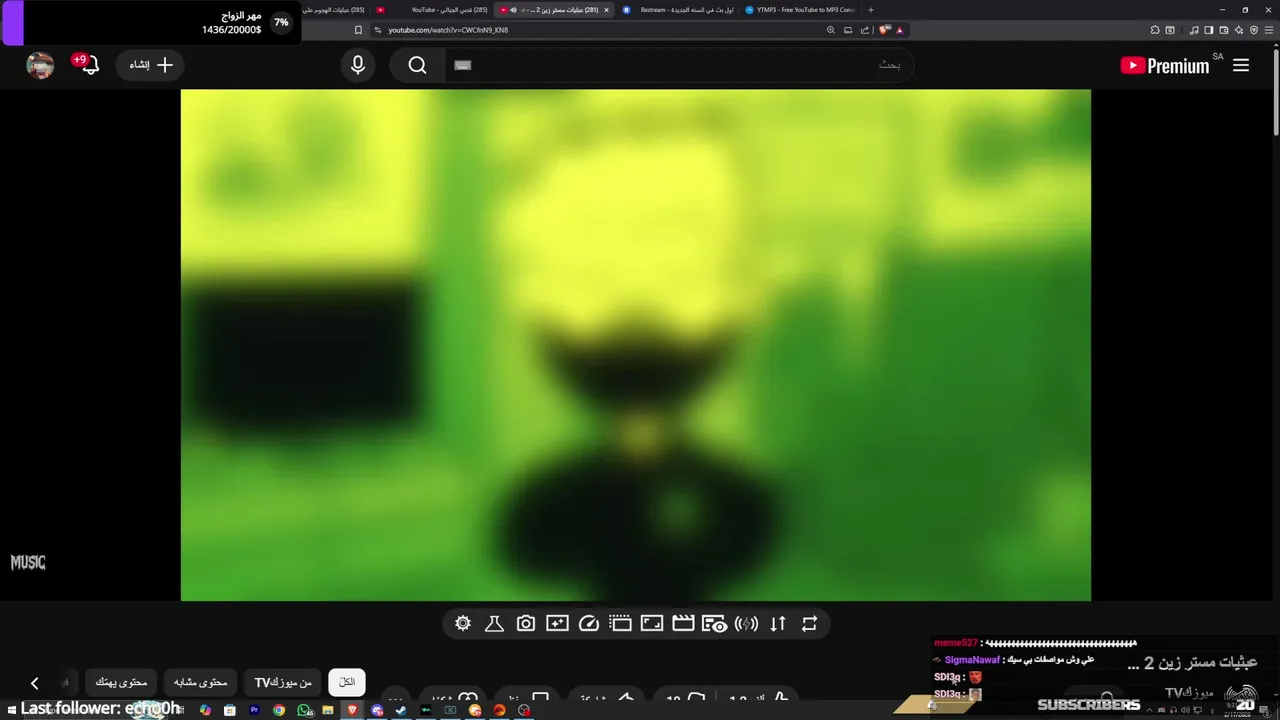1280x720 pixels.
Task: Click the up-down arrows icon below video
Action: (x=778, y=623)
